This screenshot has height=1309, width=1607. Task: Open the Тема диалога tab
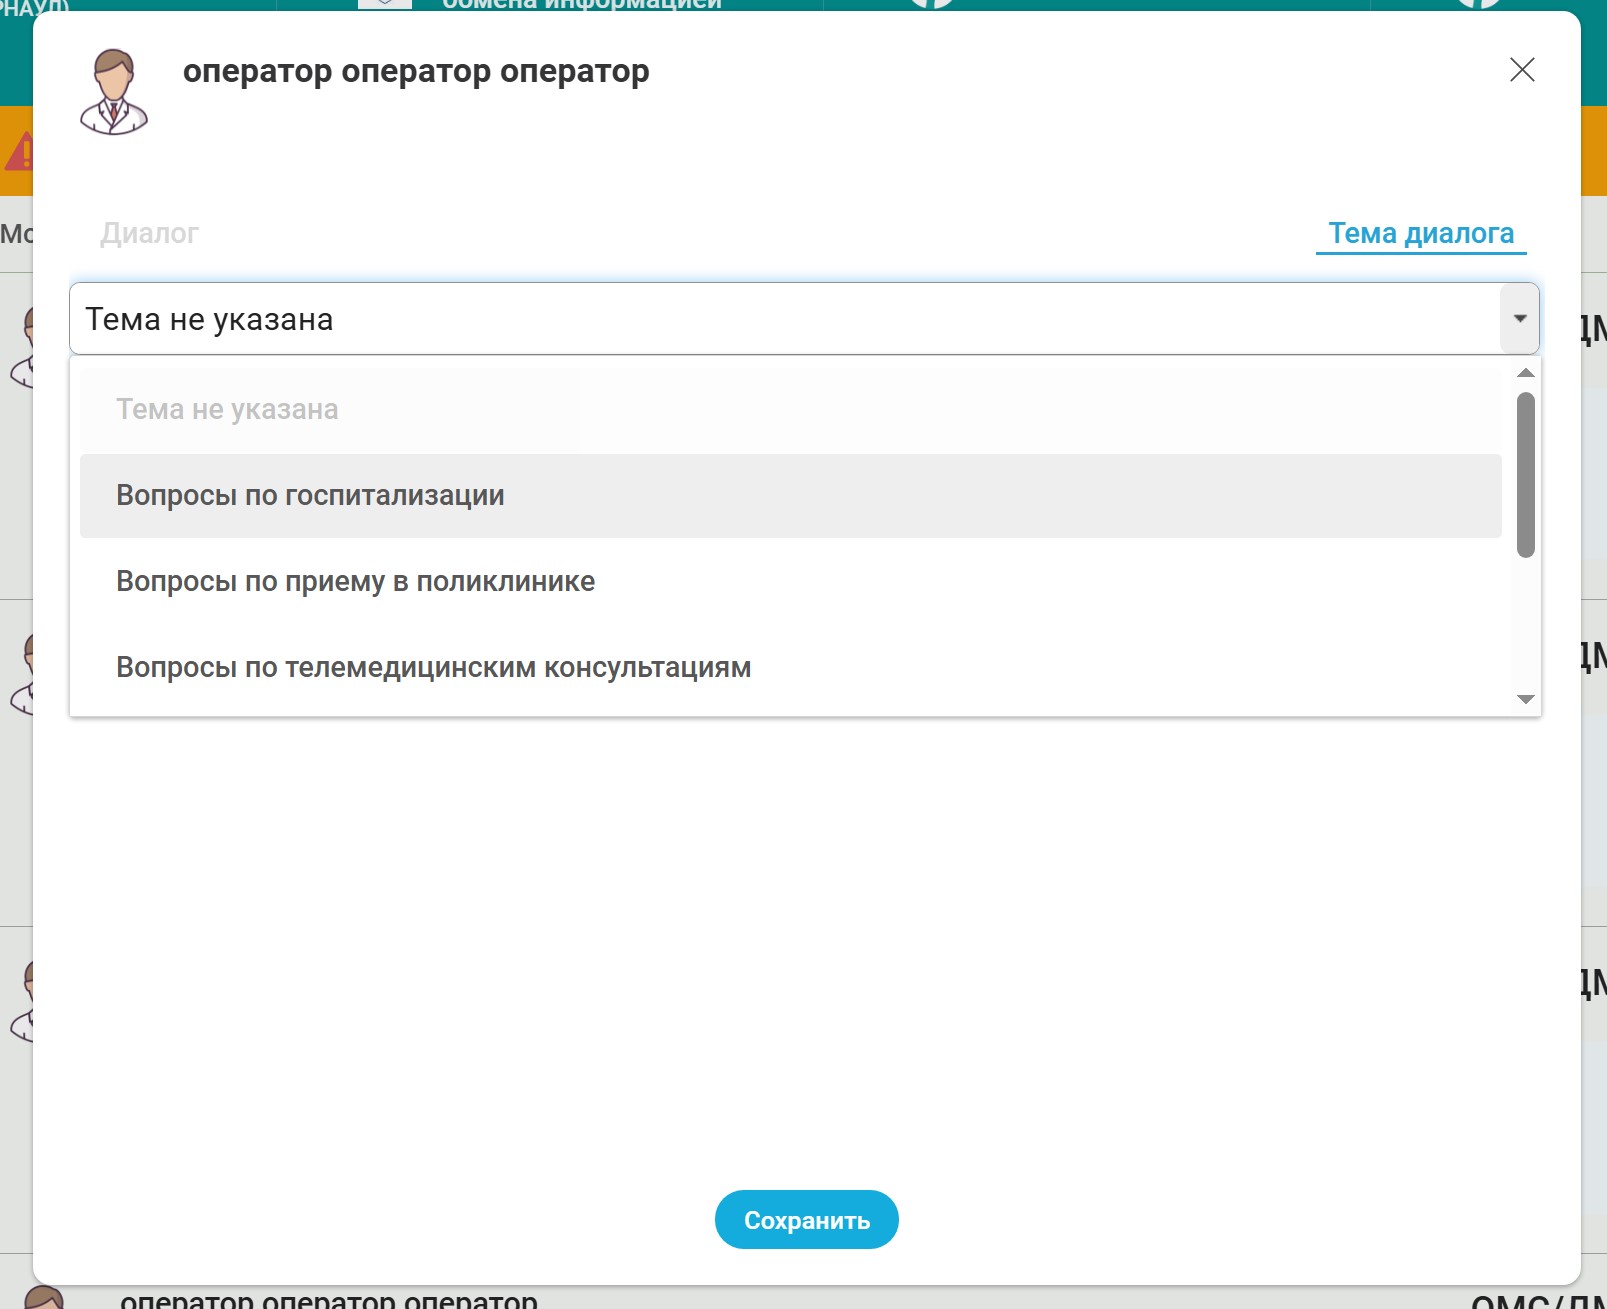pos(1420,233)
